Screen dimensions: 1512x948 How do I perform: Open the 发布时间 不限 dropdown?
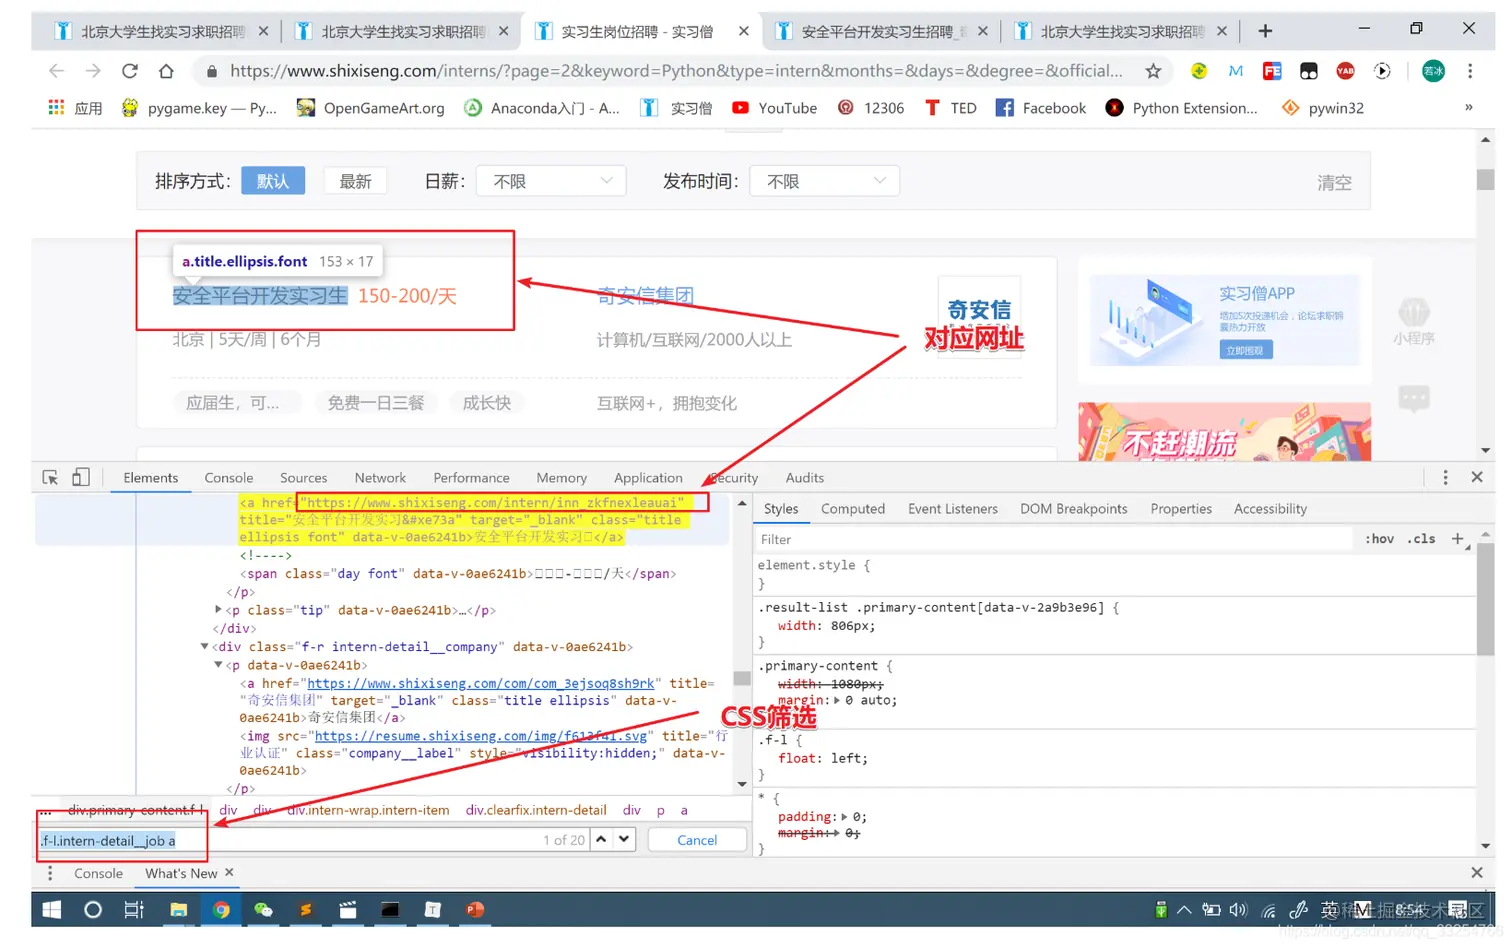click(x=824, y=181)
